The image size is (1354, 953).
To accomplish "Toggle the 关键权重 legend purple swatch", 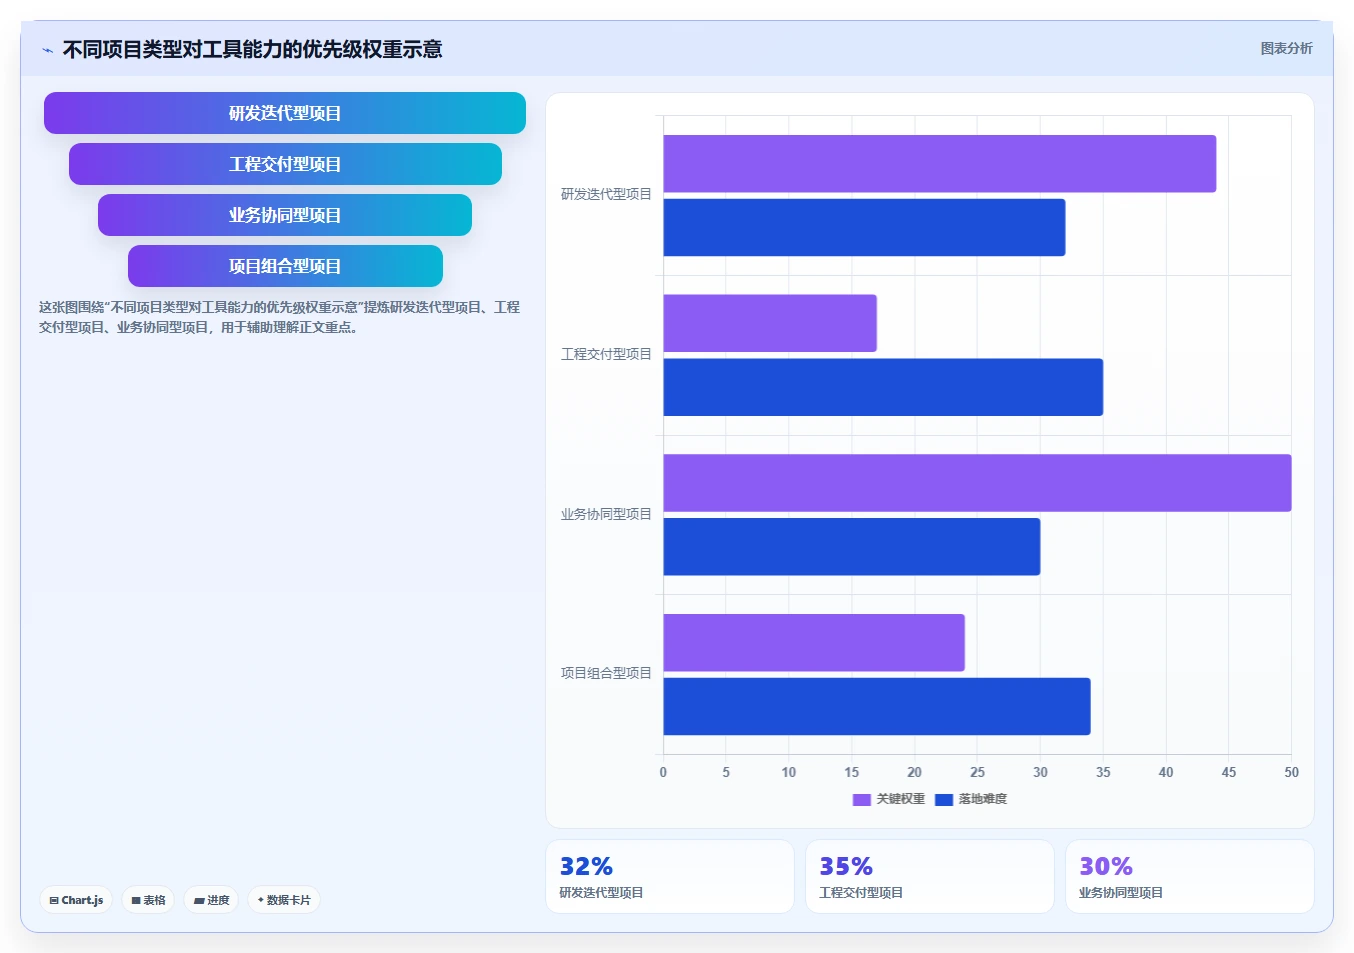I will coord(861,799).
